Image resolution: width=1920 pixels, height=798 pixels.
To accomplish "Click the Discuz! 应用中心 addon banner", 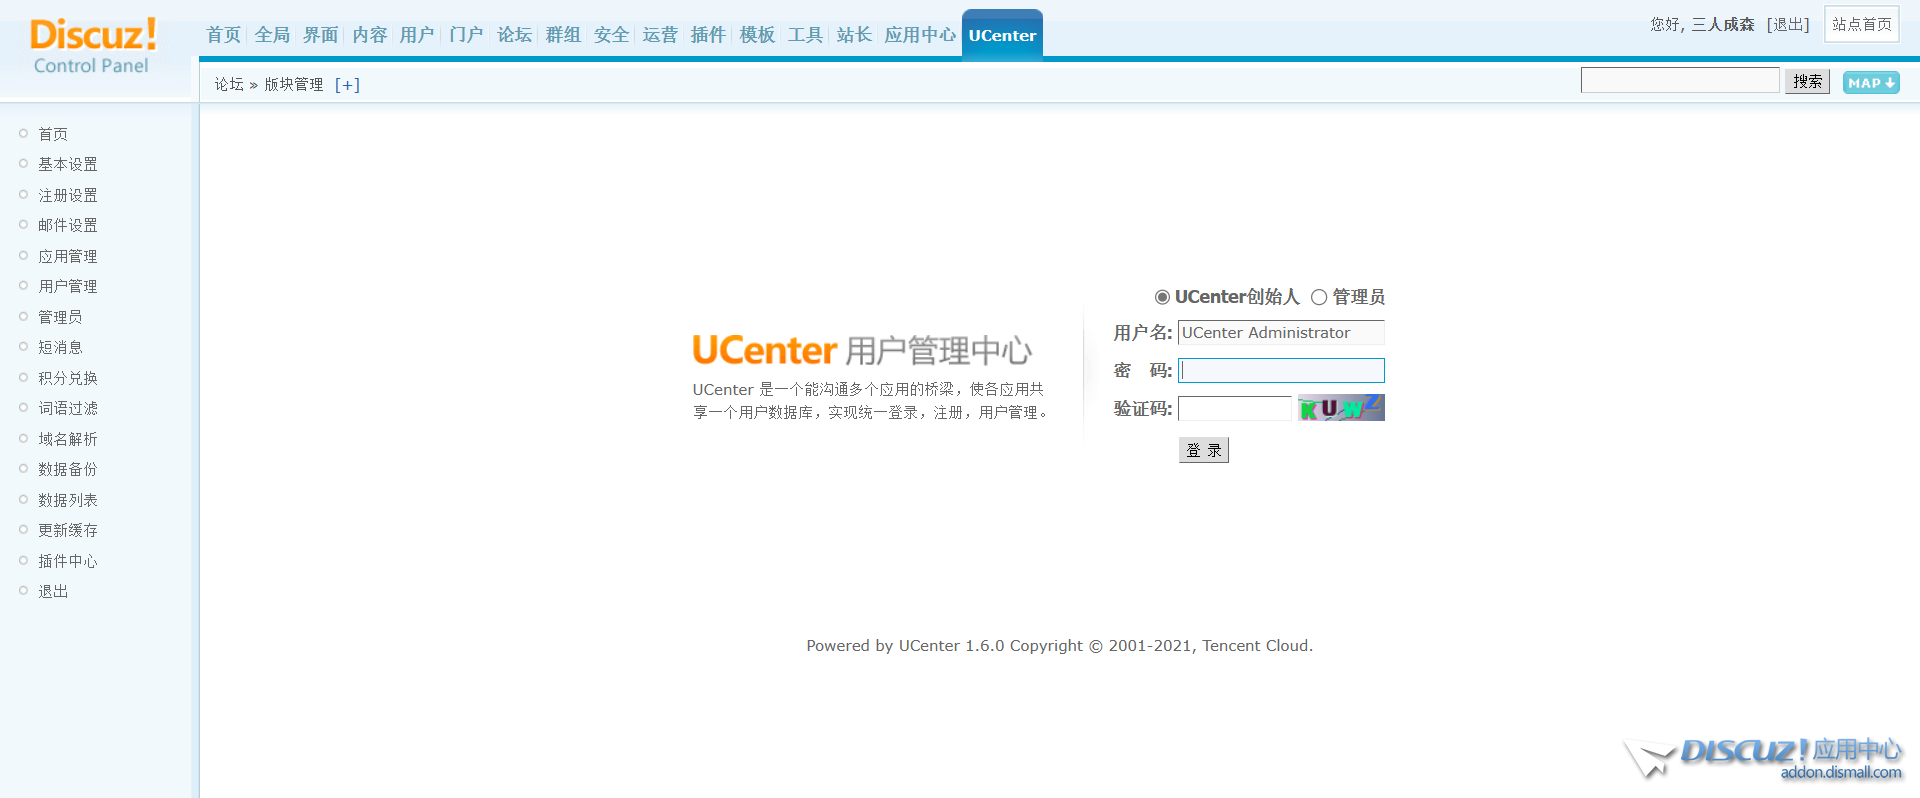I will coord(1765,759).
